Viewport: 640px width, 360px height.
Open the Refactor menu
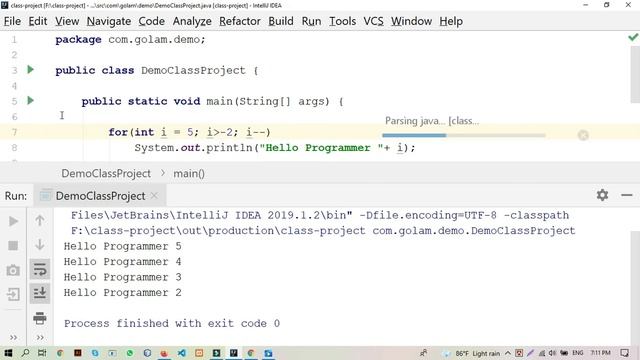click(240, 21)
